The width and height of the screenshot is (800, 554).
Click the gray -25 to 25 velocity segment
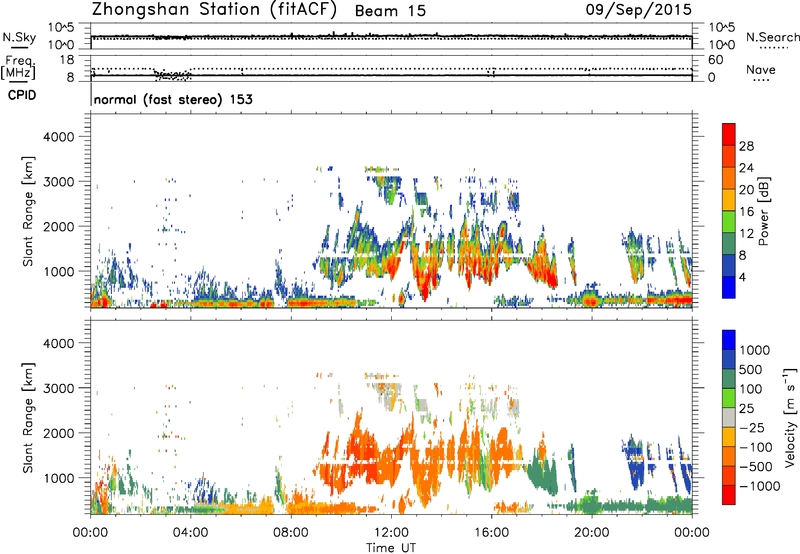point(729,417)
